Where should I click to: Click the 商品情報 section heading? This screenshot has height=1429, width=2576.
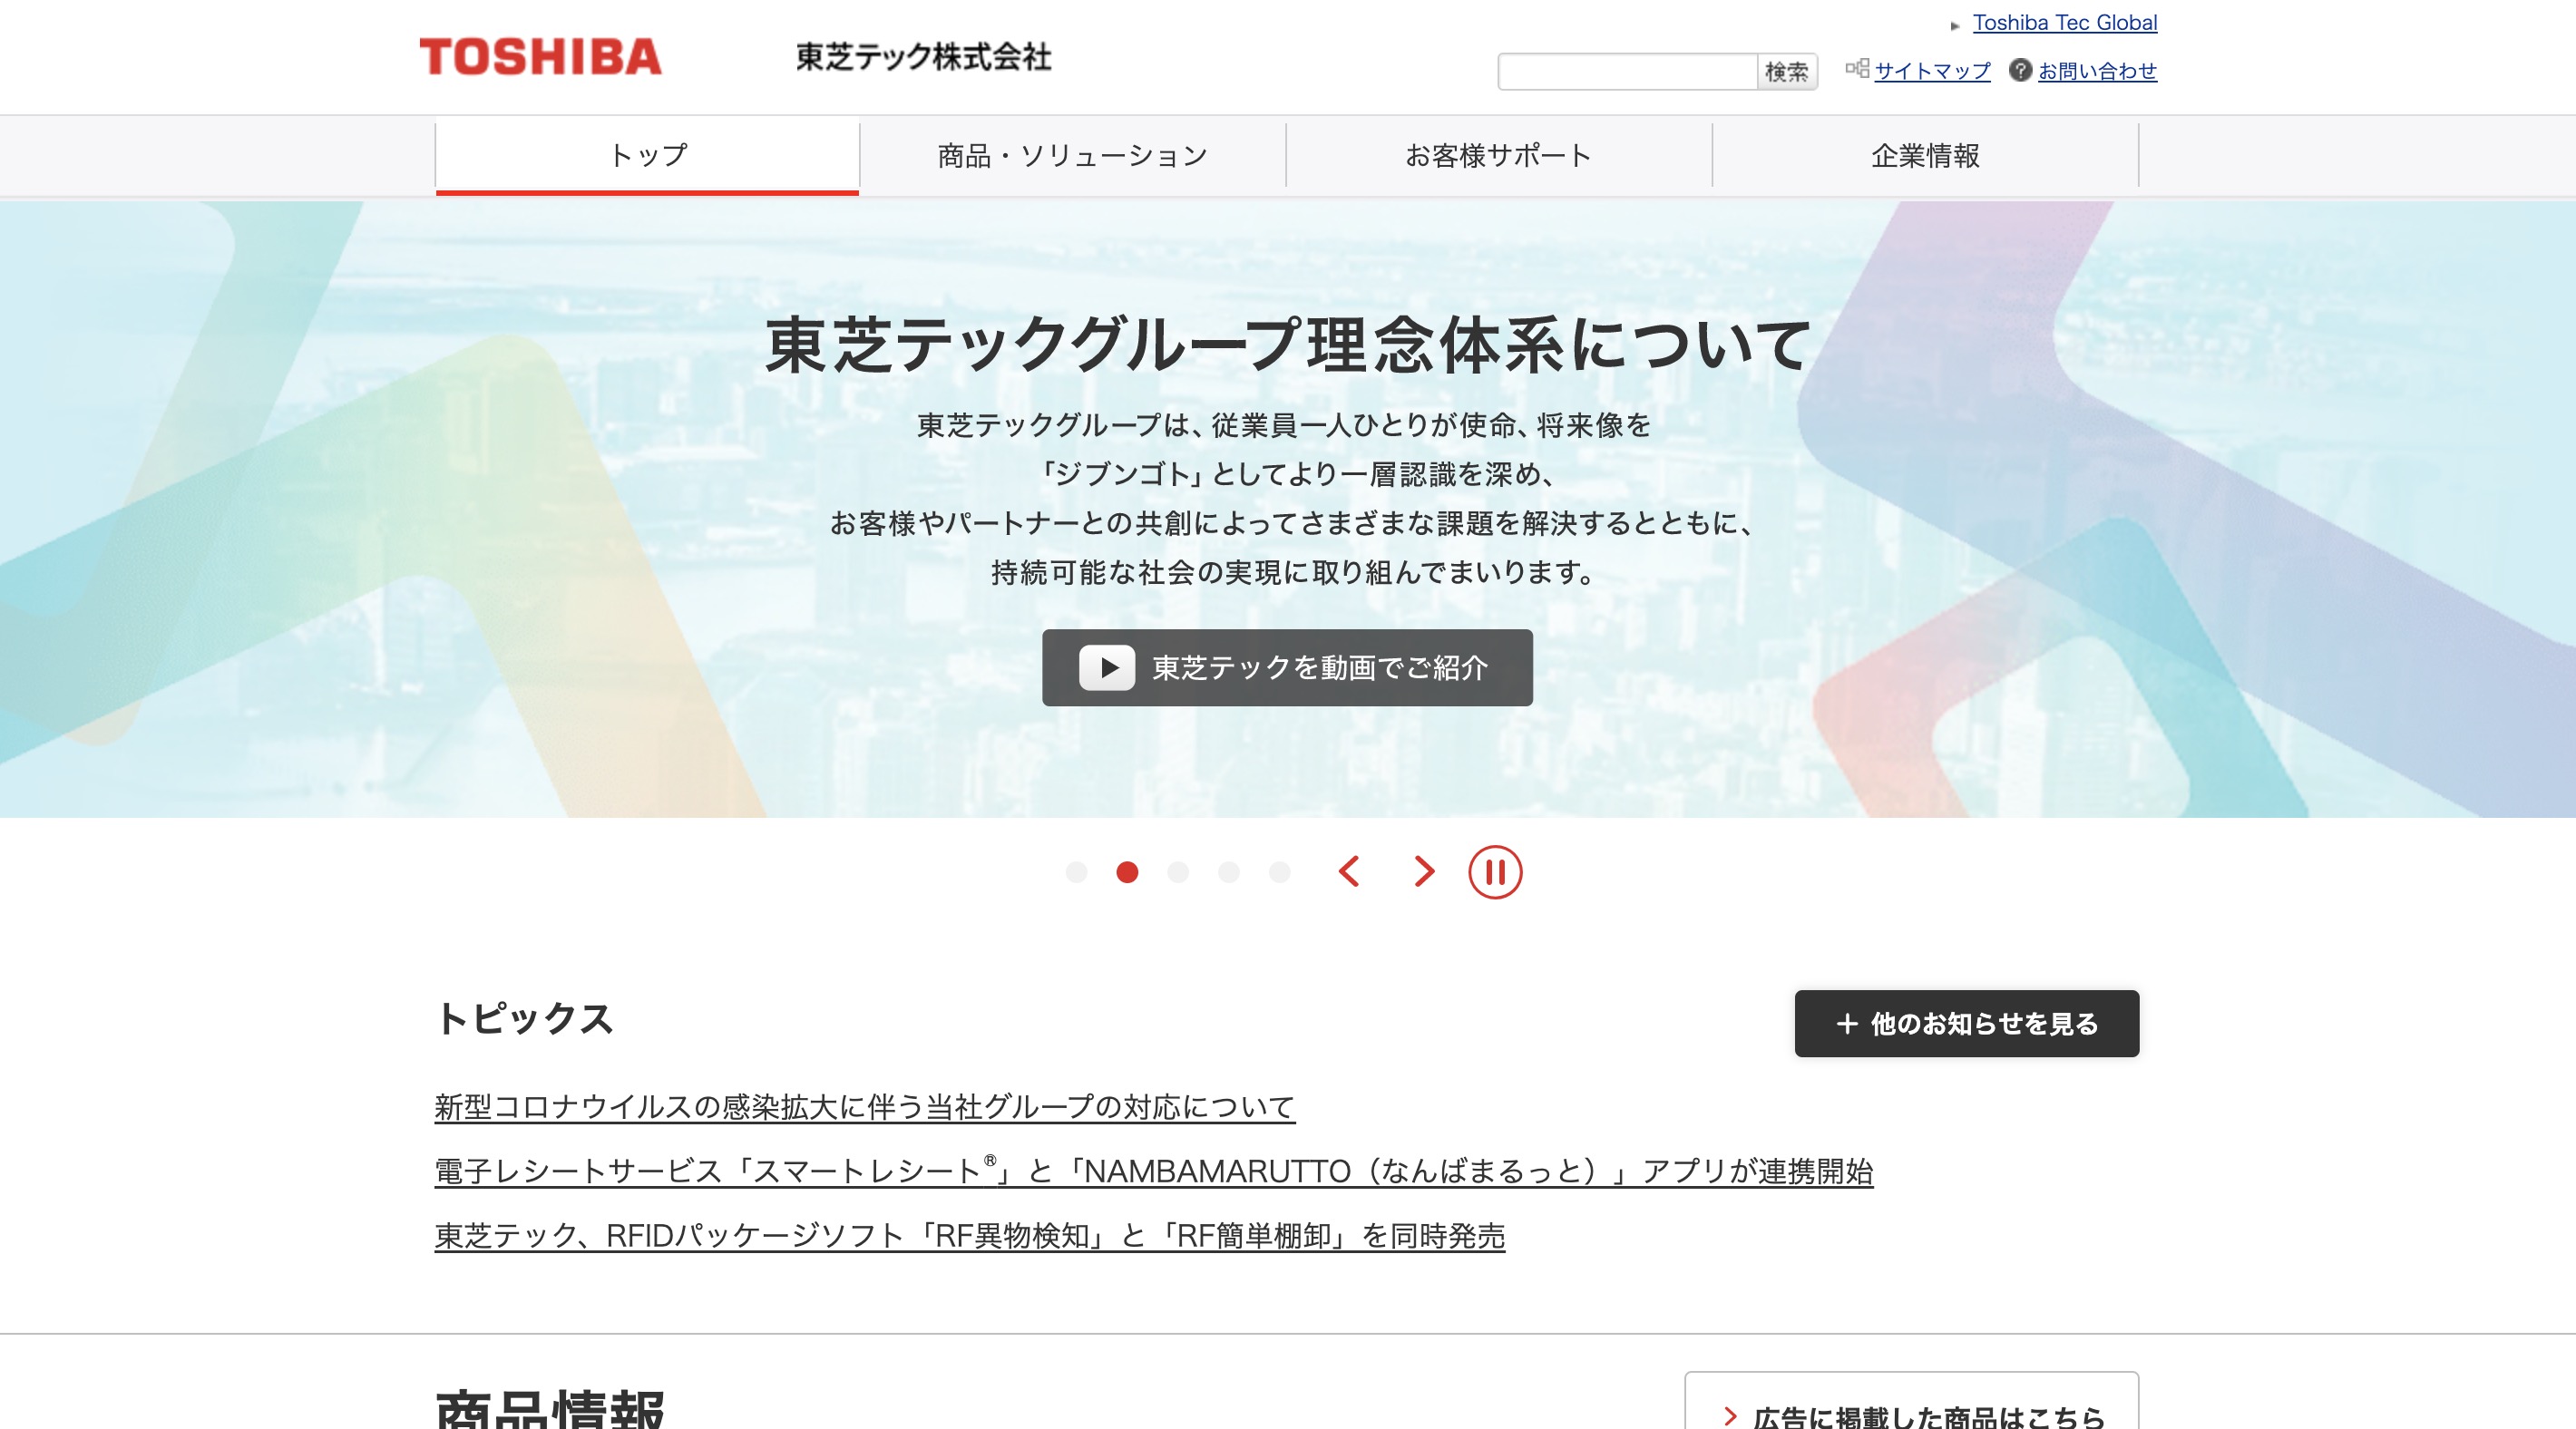coord(550,1407)
